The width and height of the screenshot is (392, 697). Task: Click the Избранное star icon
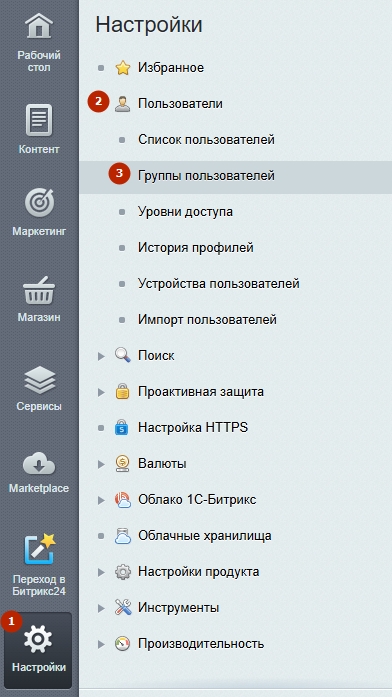tap(122, 68)
